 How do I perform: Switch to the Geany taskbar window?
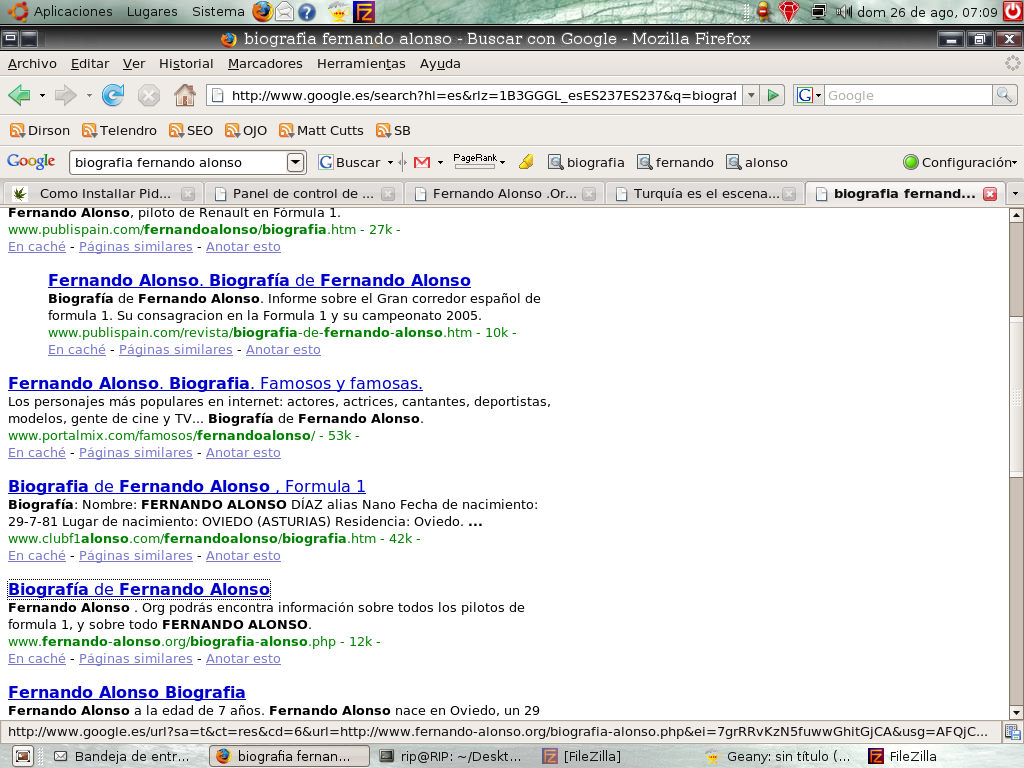778,756
